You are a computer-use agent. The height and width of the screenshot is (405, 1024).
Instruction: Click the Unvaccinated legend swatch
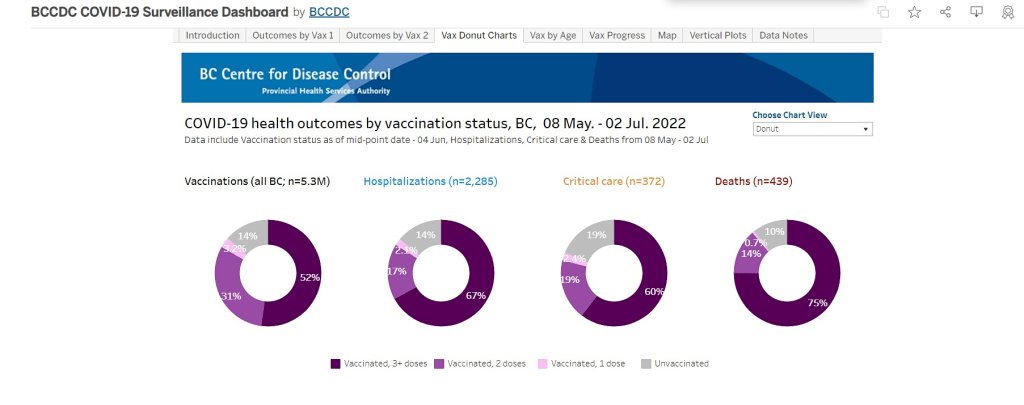tap(646, 364)
